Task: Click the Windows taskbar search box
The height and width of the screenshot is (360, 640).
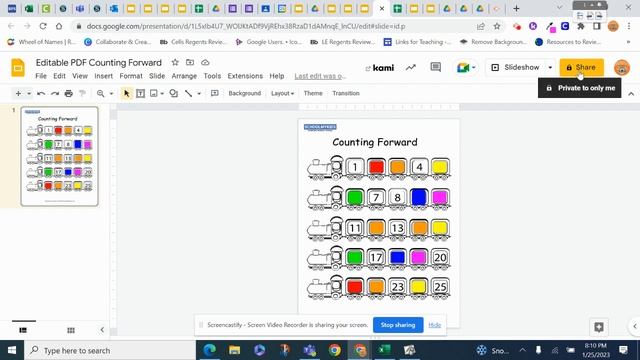Action: tap(110, 350)
